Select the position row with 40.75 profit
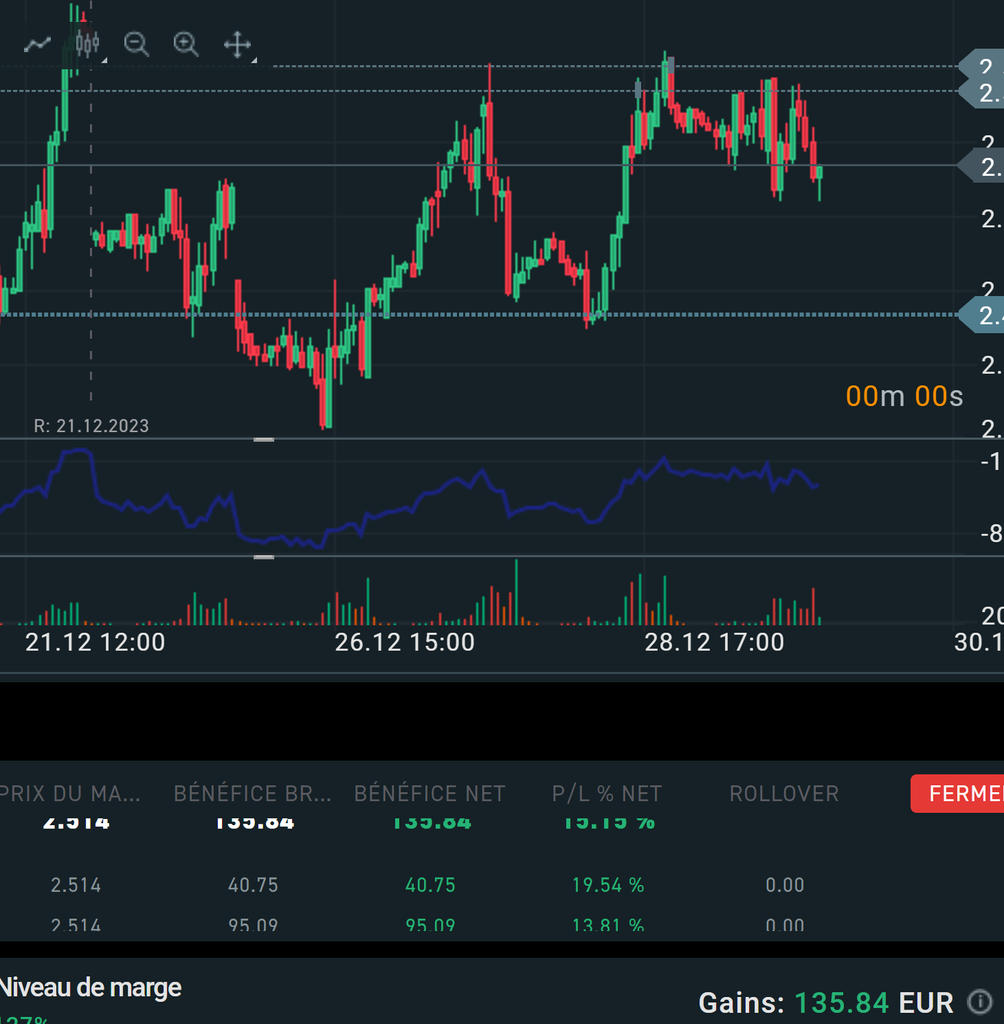1004x1024 pixels. pyautogui.click(x=430, y=885)
